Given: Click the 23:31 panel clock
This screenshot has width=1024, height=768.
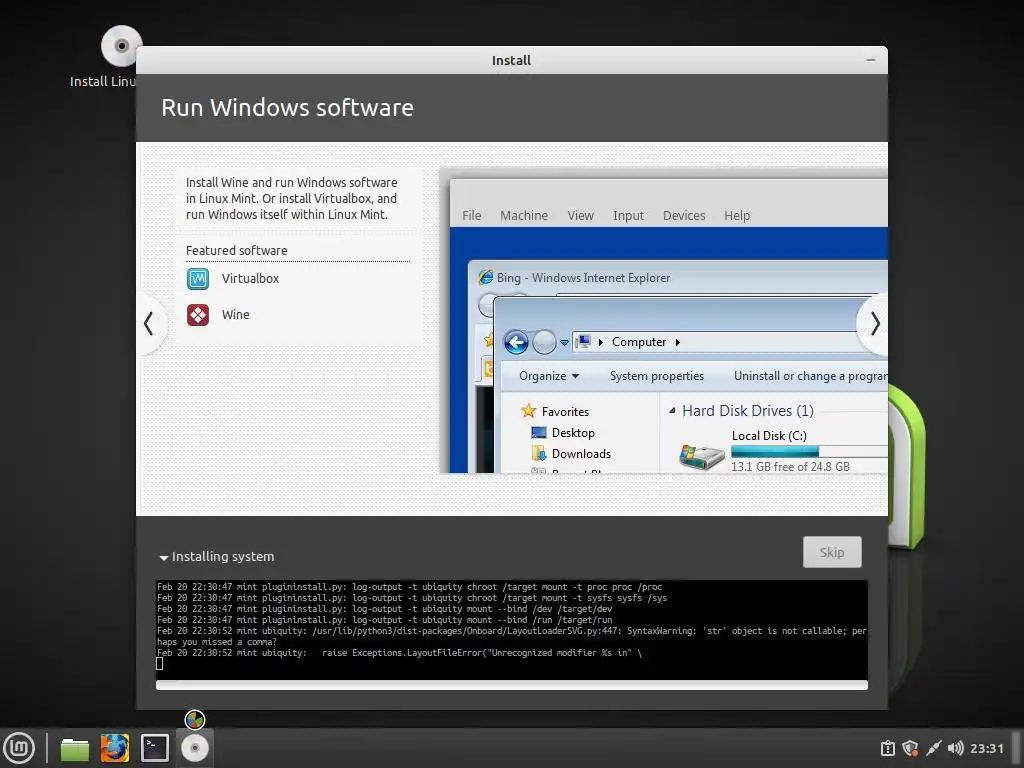Looking at the screenshot, I should (x=986, y=748).
